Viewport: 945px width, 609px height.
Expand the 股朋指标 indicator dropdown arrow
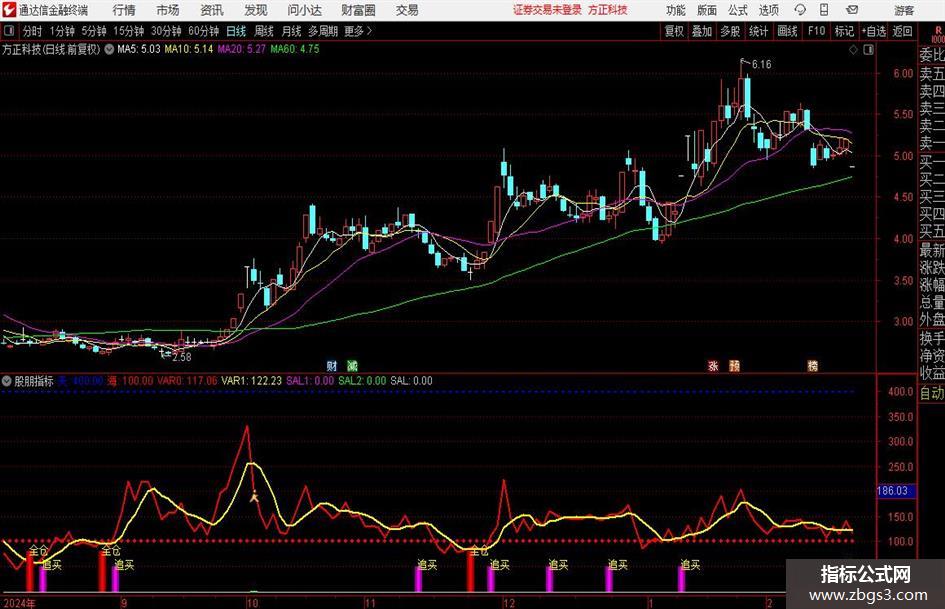[7, 381]
